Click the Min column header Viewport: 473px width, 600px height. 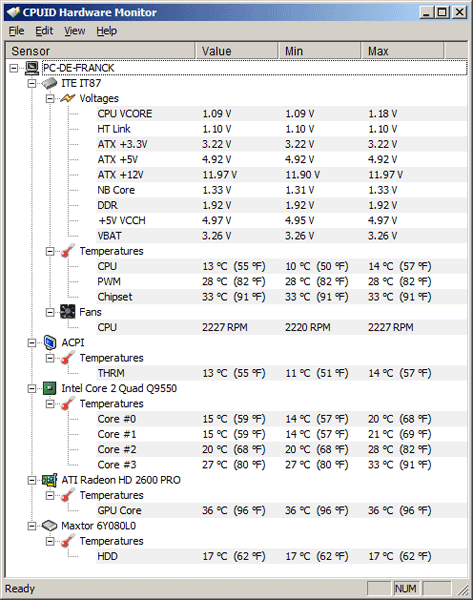320,51
